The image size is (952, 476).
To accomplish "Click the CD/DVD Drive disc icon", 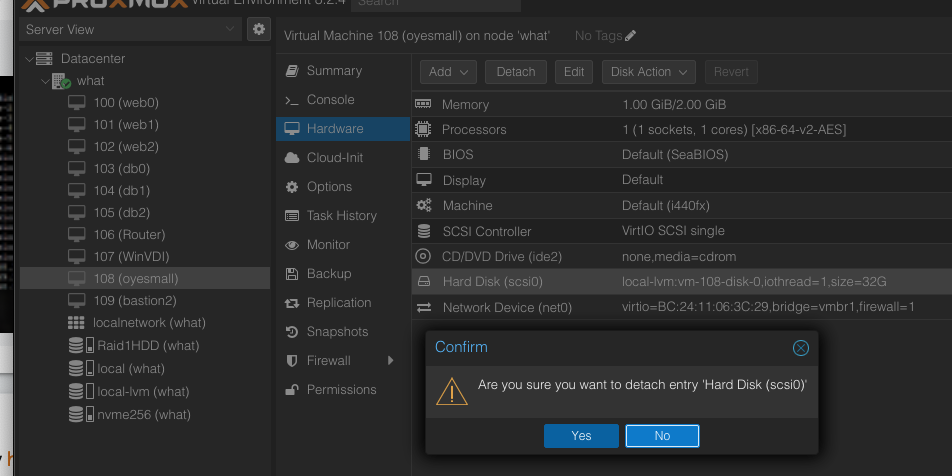I will pos(423,256).
